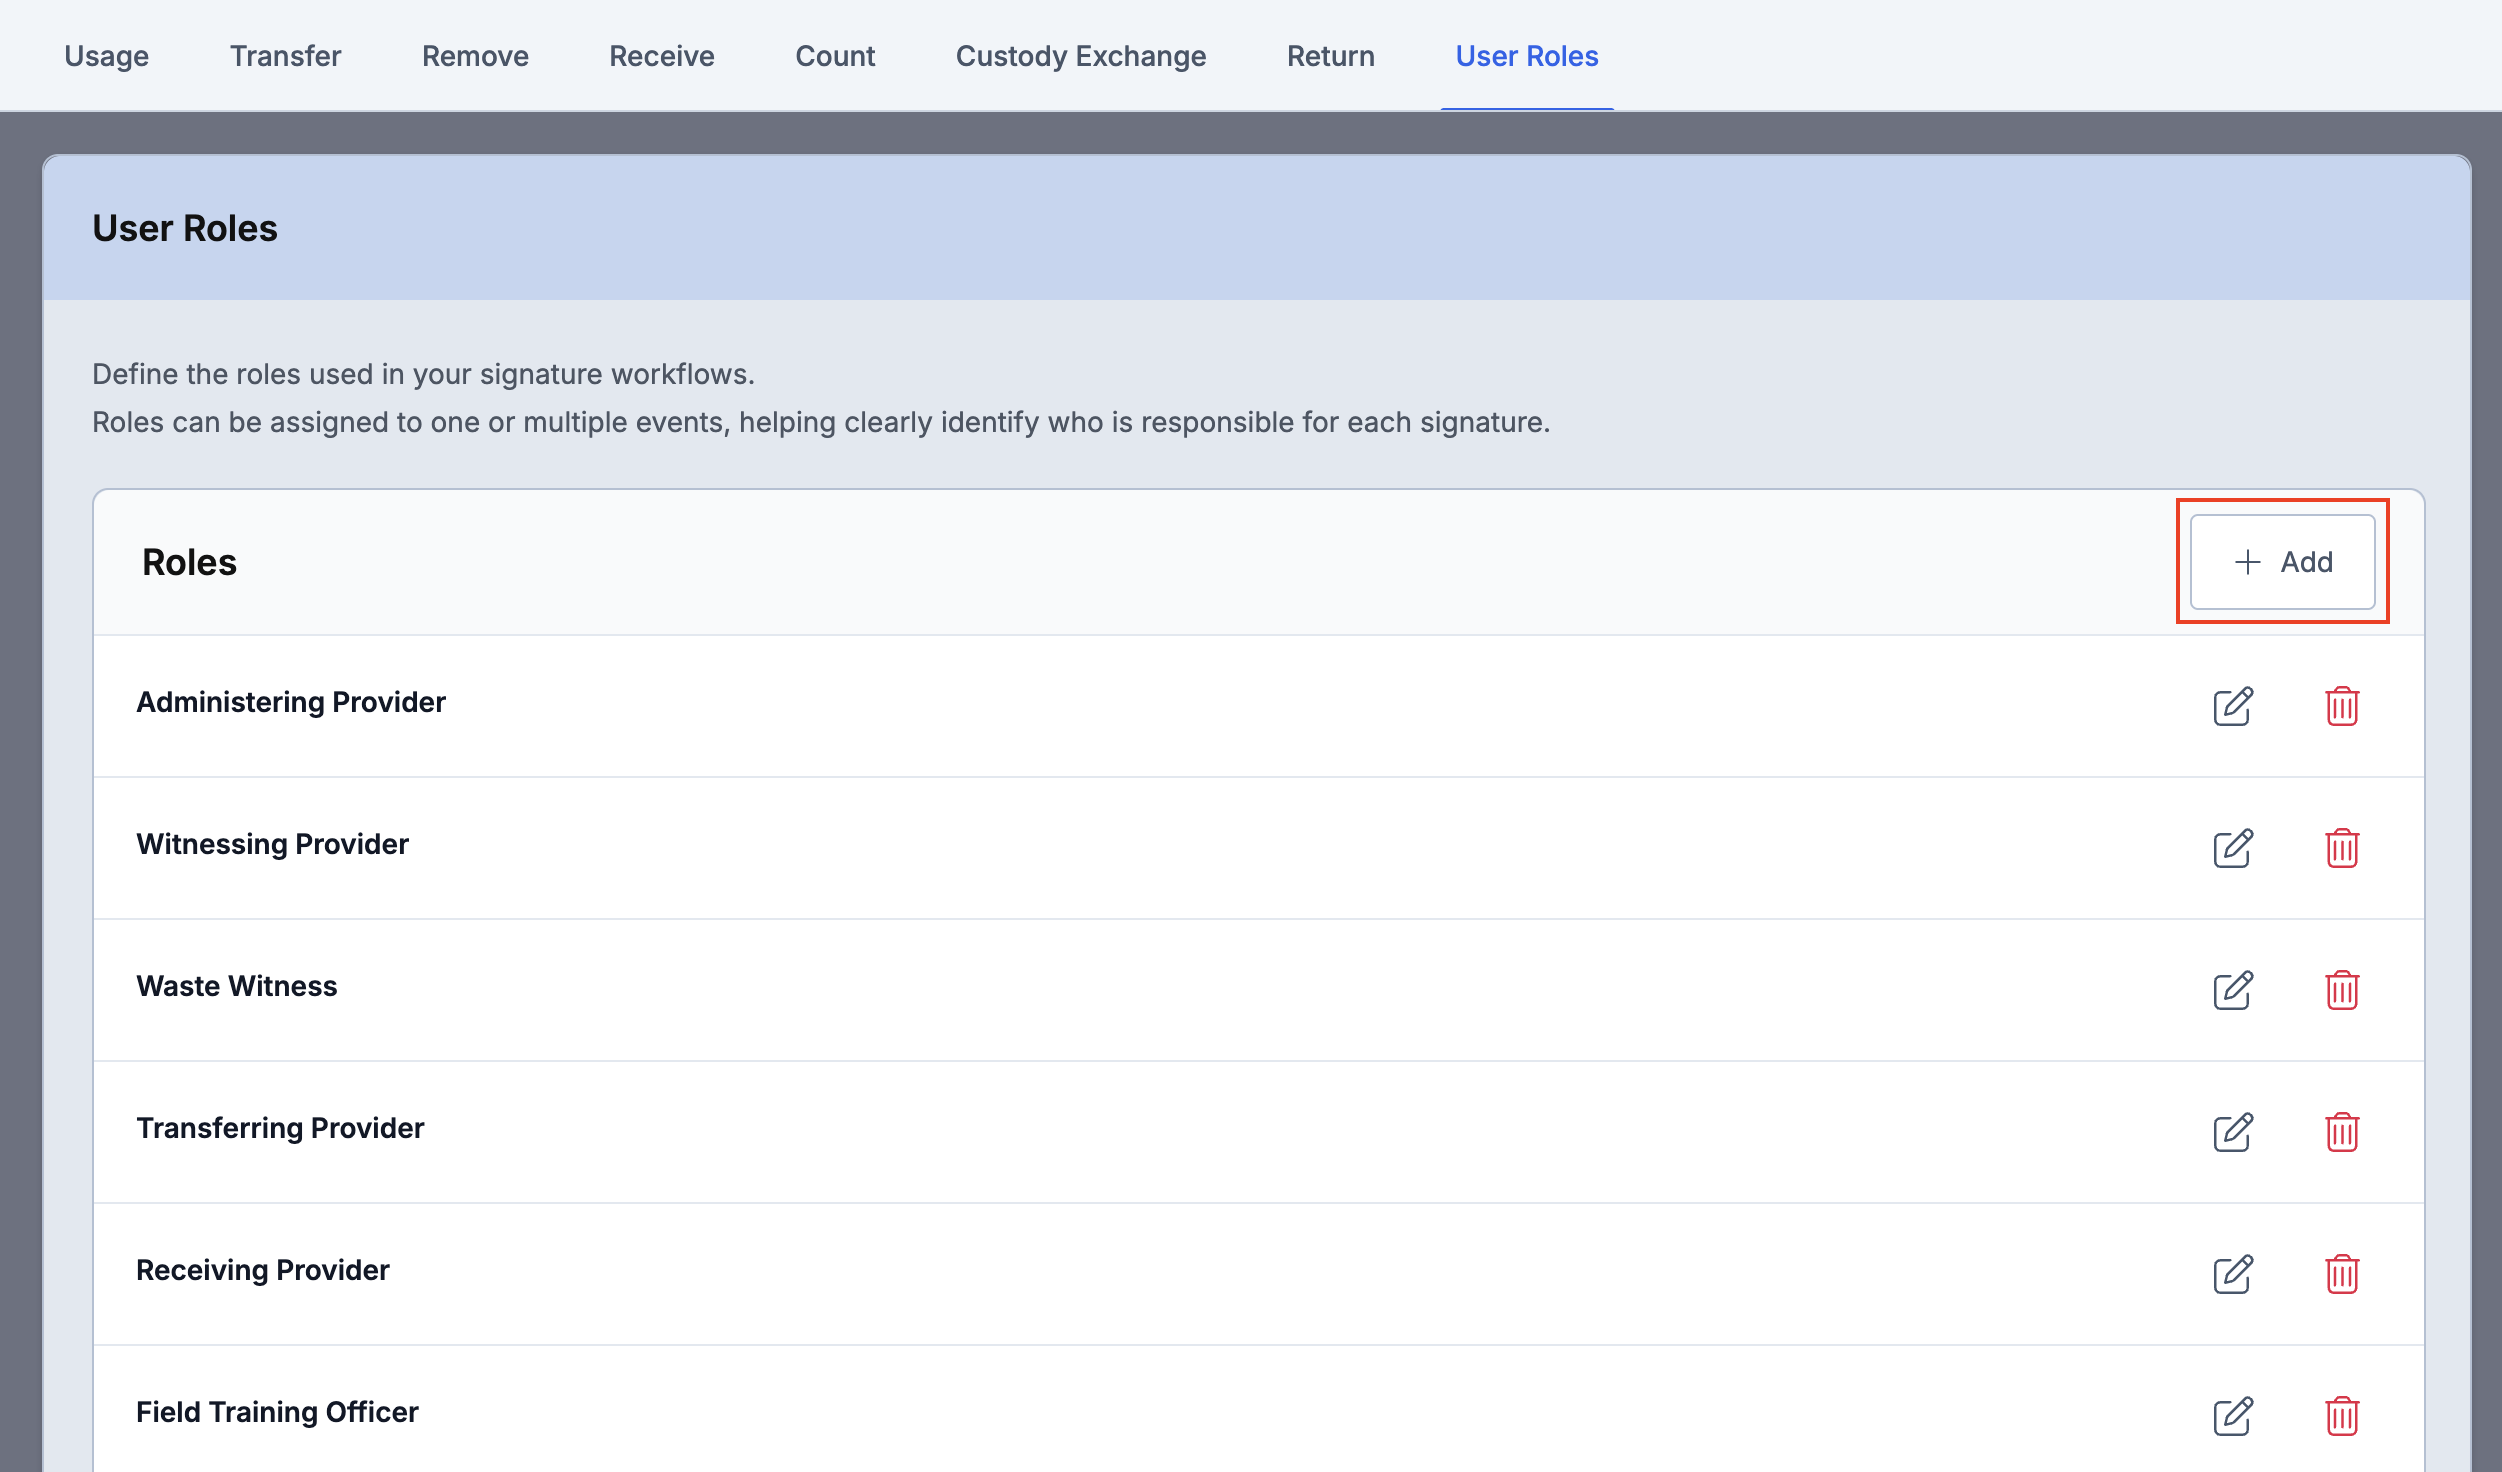The image size is (2502, 1472).
Task: Click the Roles list heading
Action: coord(190,562)
